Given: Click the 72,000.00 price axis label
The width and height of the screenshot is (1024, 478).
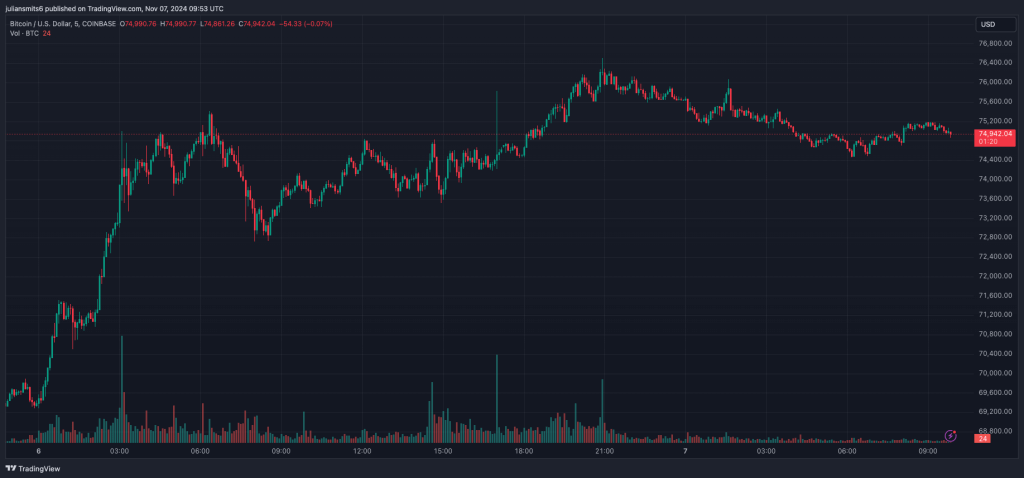Looking at the screenshot, I should pyautogui.click(x=995, y=276).
